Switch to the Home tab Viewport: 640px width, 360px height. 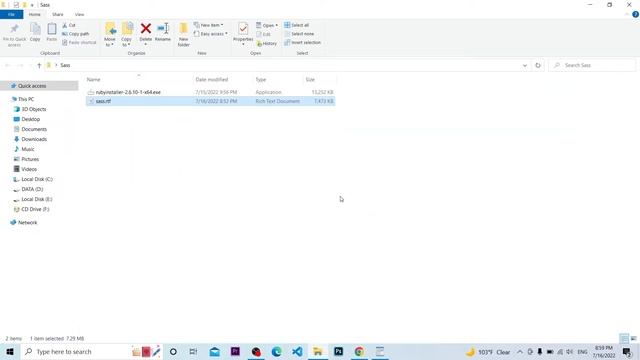[35, 14]
